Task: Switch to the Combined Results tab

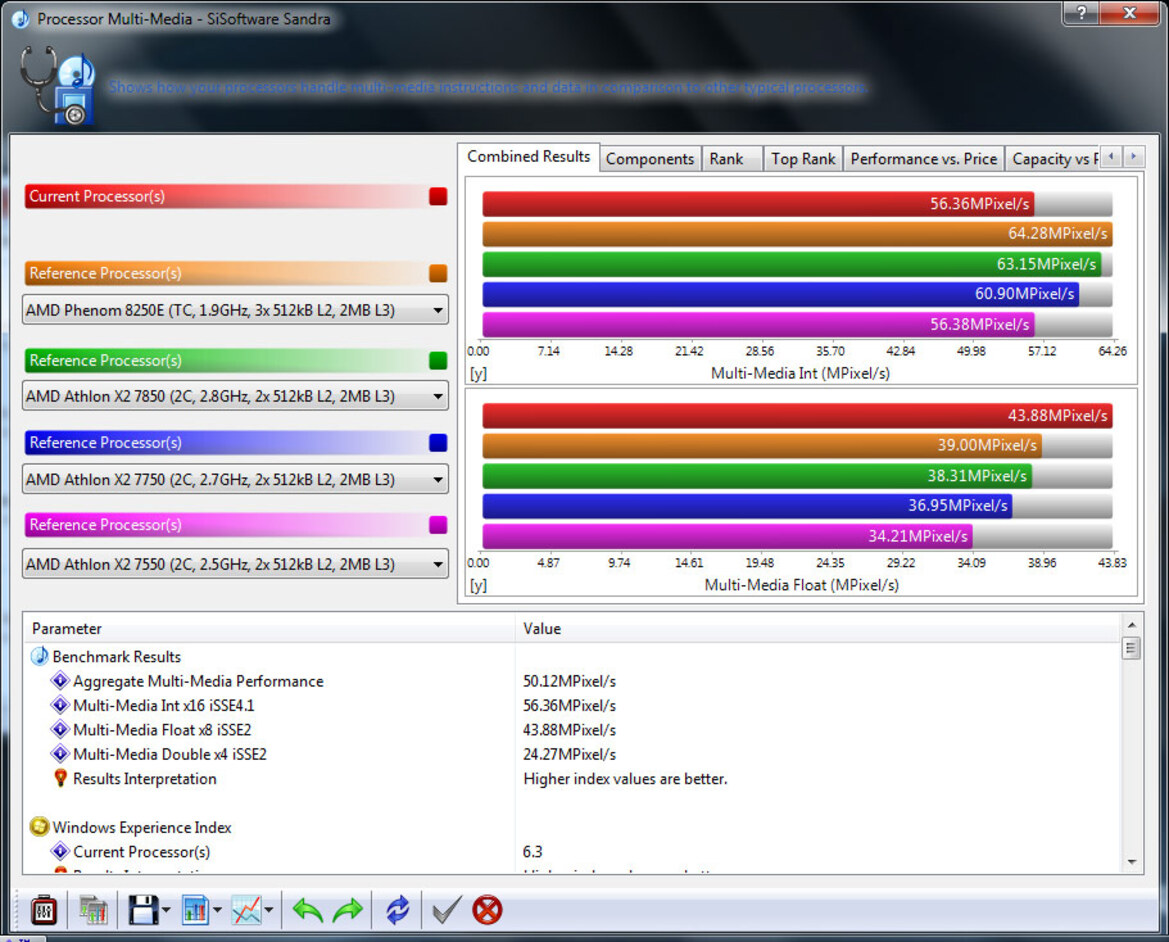Action: pyautogui.click(x=528, y=157)
